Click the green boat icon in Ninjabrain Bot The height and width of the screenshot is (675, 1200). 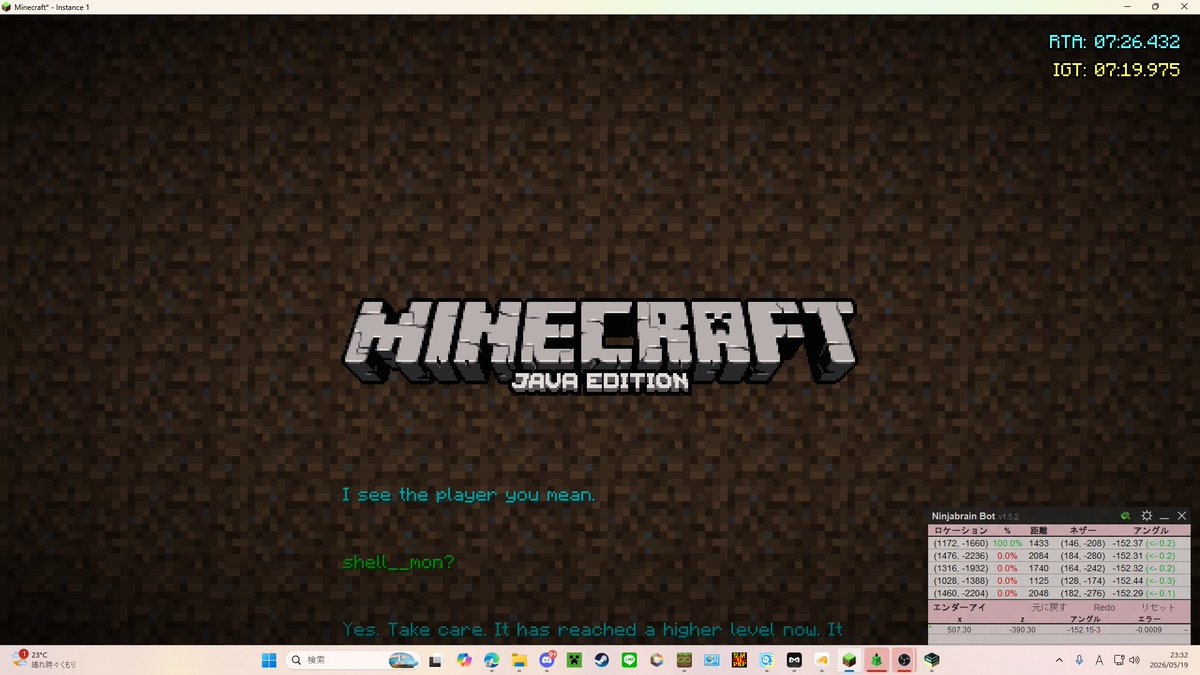(1126, 515)
